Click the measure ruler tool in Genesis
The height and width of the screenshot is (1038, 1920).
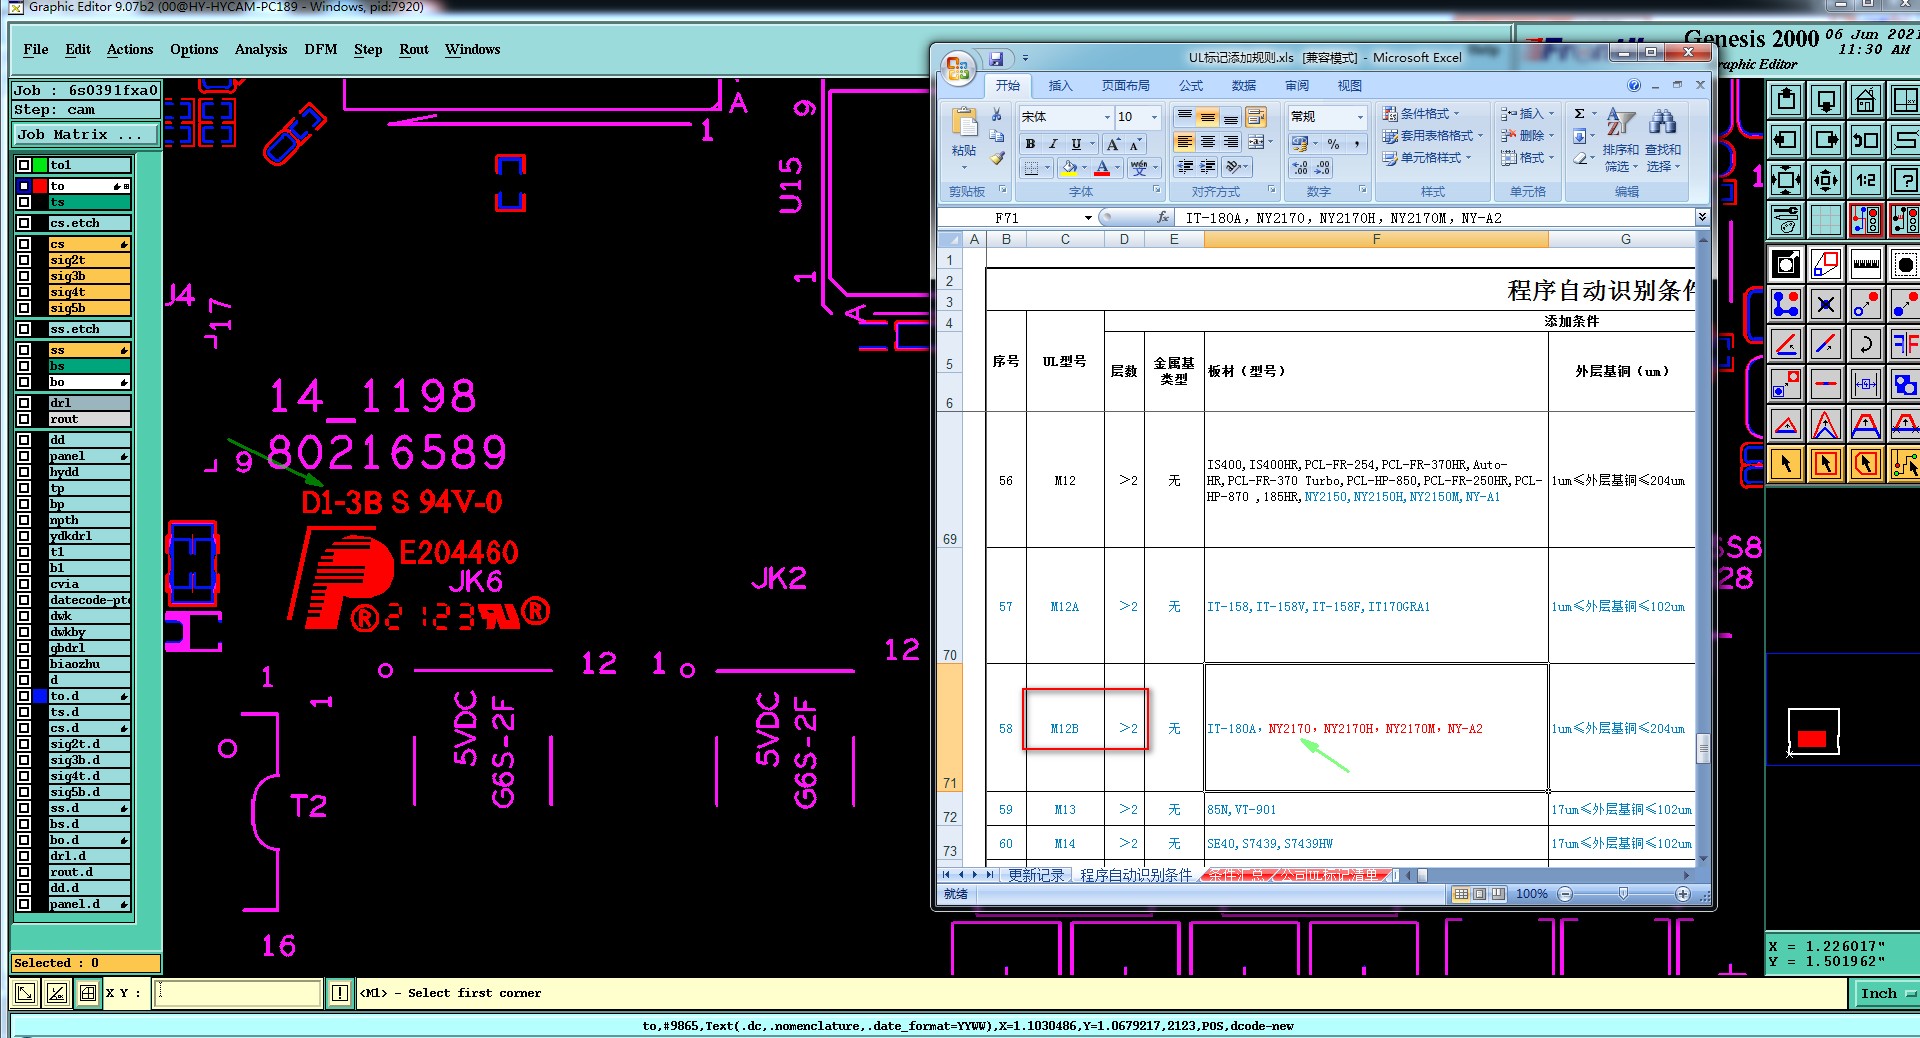click(1866, 264)
